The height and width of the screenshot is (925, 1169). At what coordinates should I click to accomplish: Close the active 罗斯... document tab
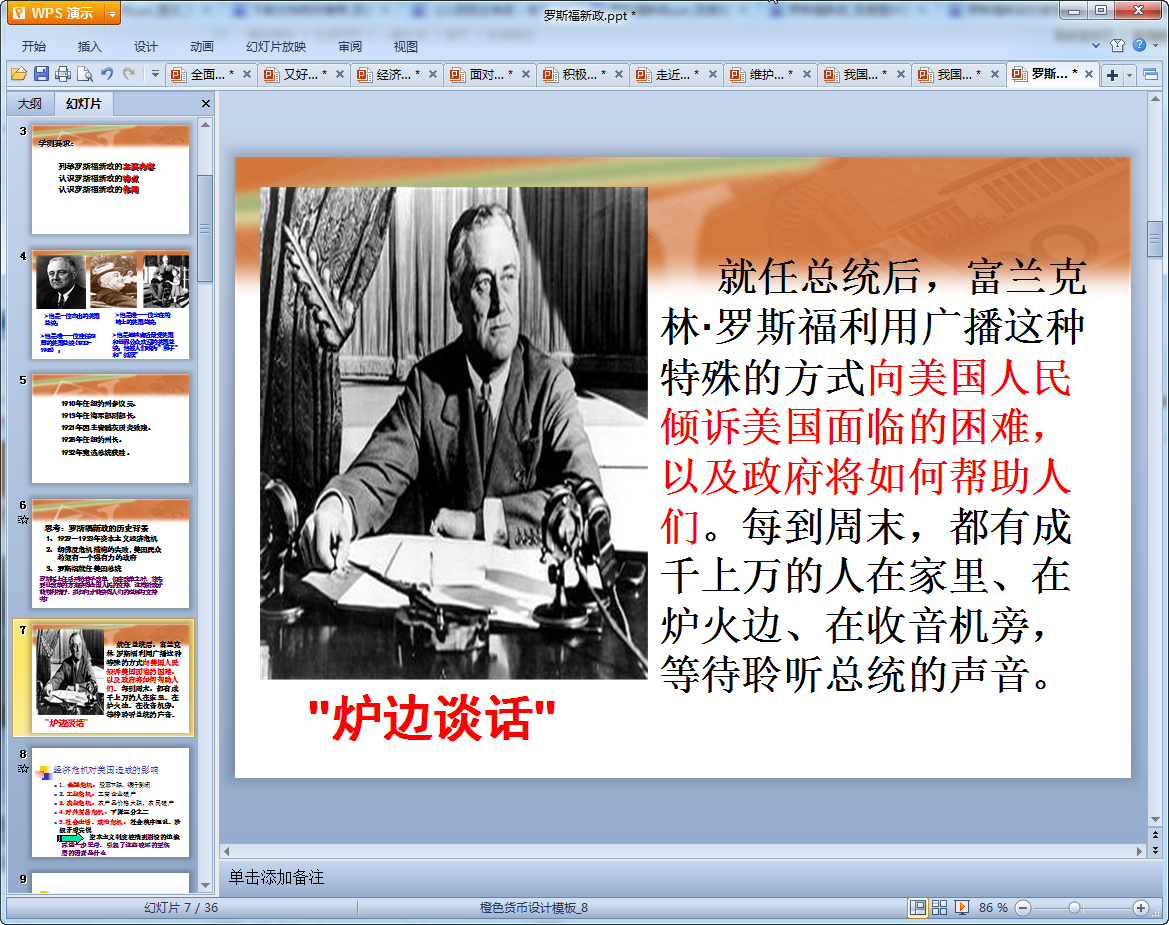[1088, 74]
